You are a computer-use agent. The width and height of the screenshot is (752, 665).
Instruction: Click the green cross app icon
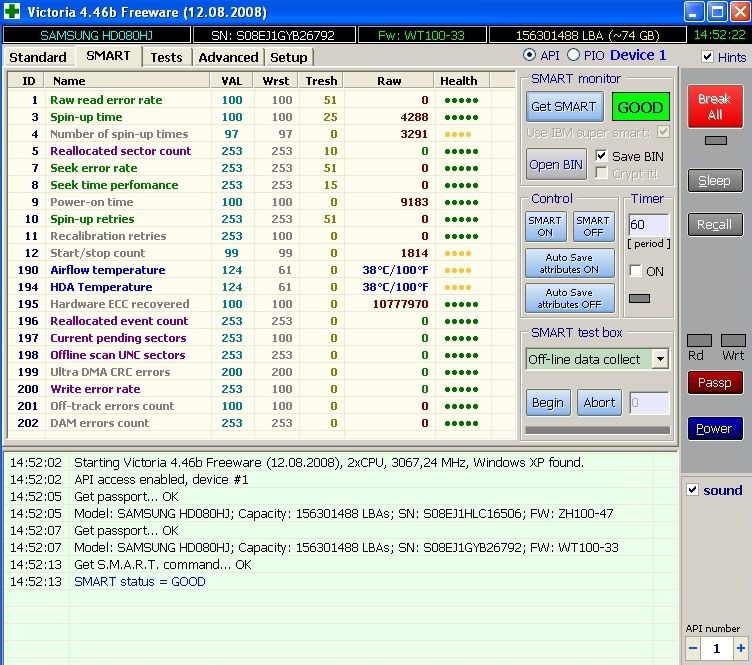12,11
